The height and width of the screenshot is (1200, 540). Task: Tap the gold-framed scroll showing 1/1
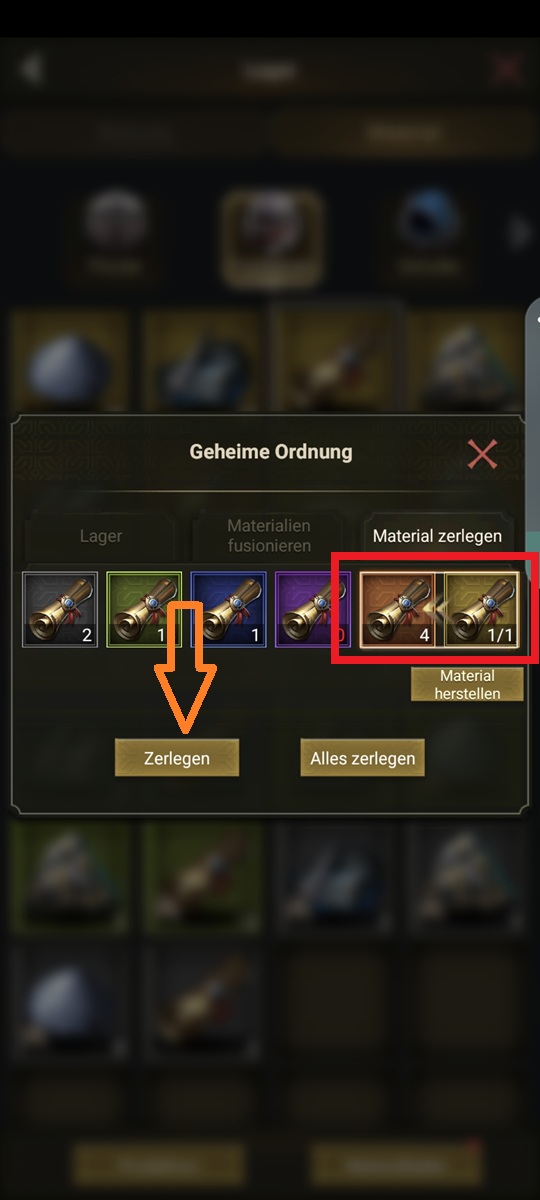click(x=481, y=609)
